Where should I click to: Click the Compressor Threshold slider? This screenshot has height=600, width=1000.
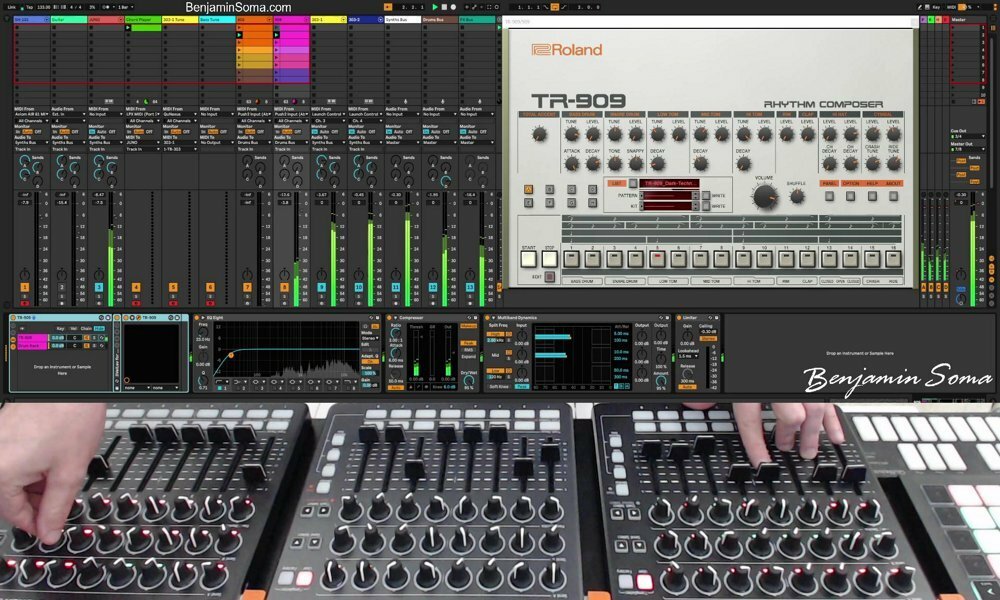pos(416,354)
